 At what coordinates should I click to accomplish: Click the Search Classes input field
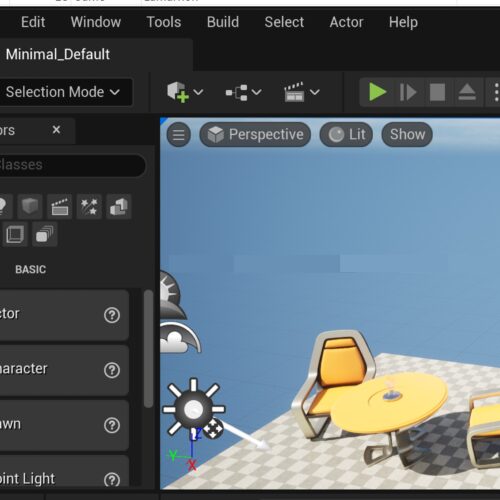(72, 165)
